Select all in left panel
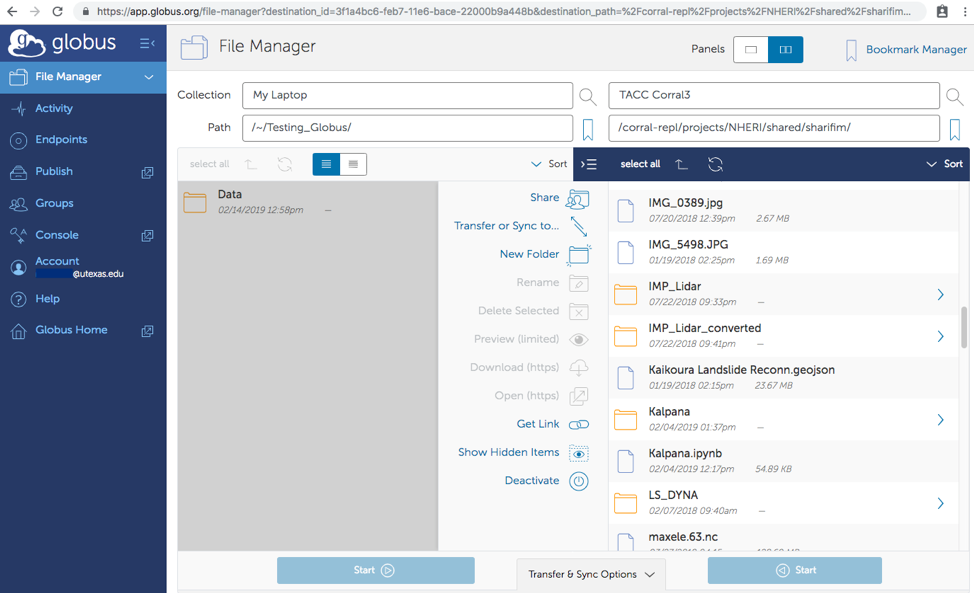 209,164
